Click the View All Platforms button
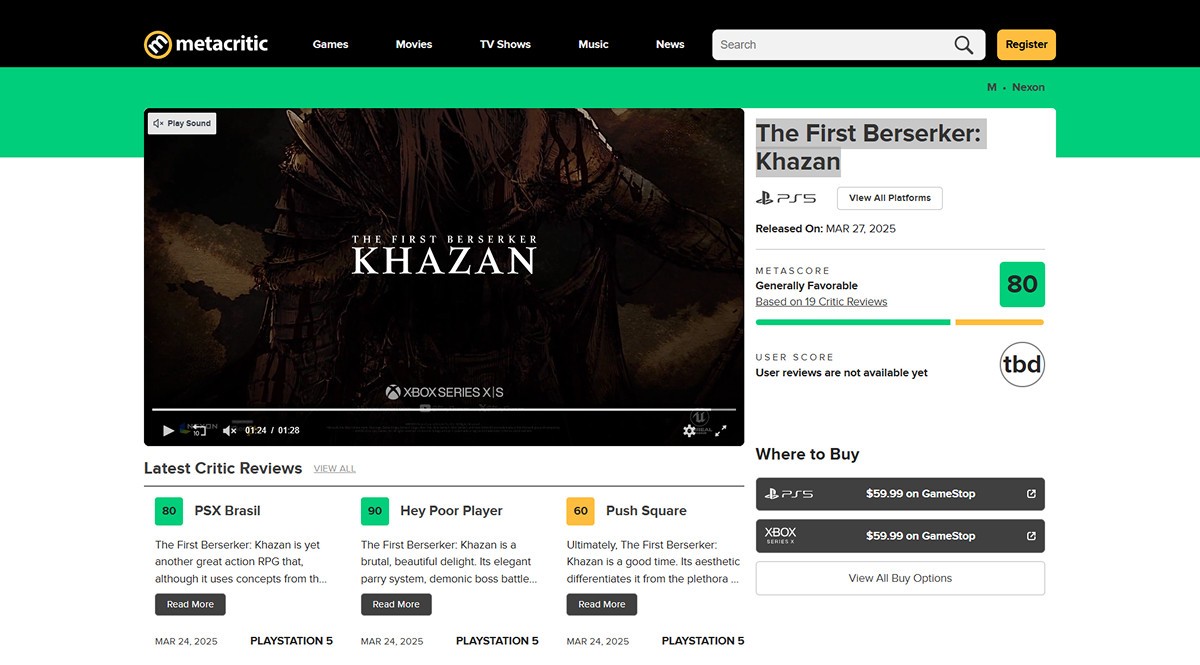Screen dimensions: 1200x665 pyautogui.click(x=890, y=198)
